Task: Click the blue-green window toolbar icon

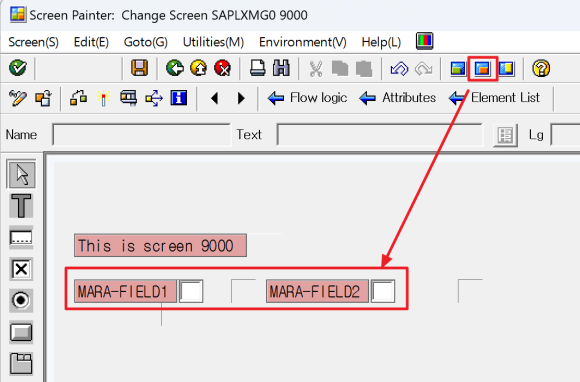Action: point(458,68)
